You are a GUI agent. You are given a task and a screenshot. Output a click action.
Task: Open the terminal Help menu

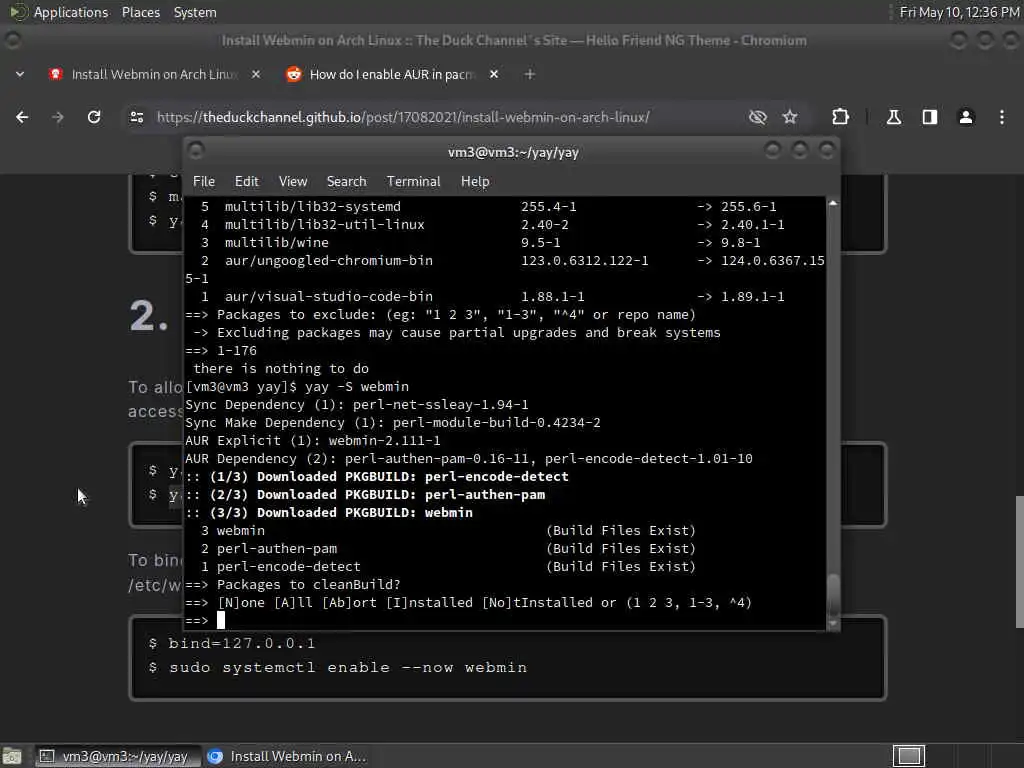[475, 182]
